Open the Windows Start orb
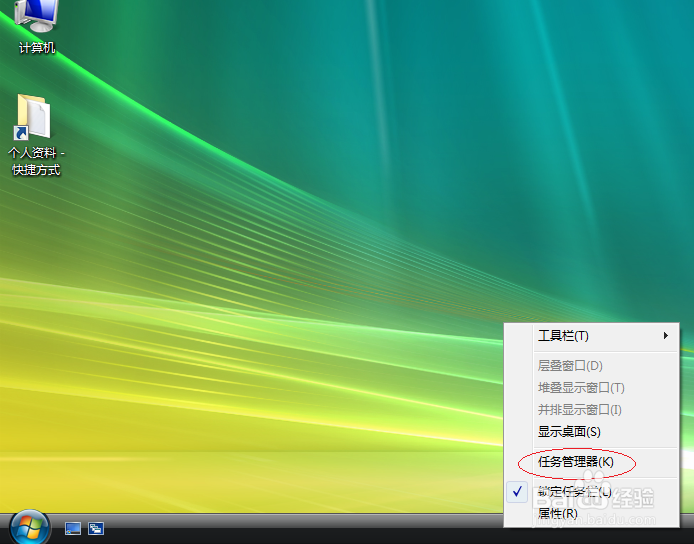The width and height of the screenshot is (694, 544). tap(30, 528)
